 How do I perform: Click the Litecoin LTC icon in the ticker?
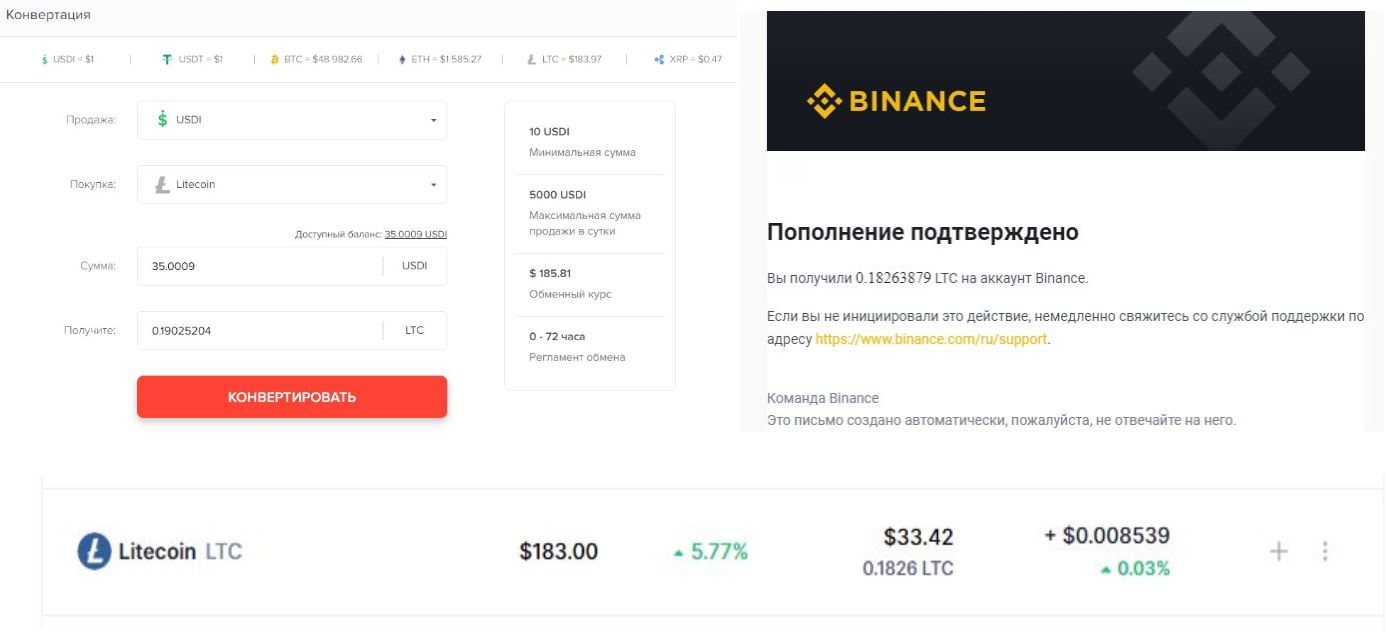532,60
